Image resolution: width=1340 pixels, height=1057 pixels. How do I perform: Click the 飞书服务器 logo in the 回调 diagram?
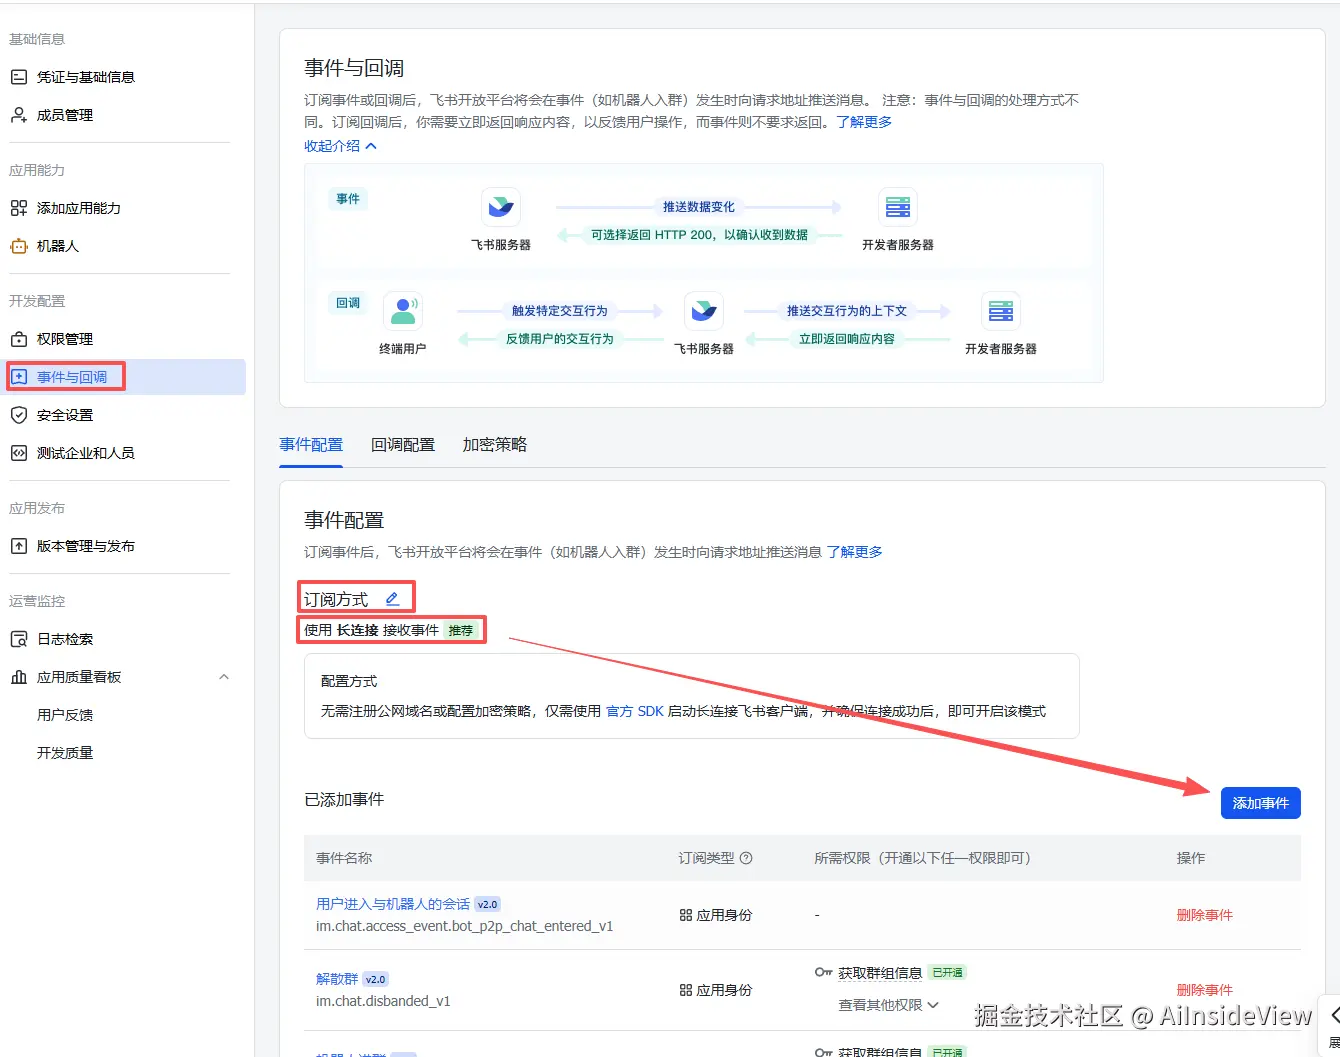704,311
